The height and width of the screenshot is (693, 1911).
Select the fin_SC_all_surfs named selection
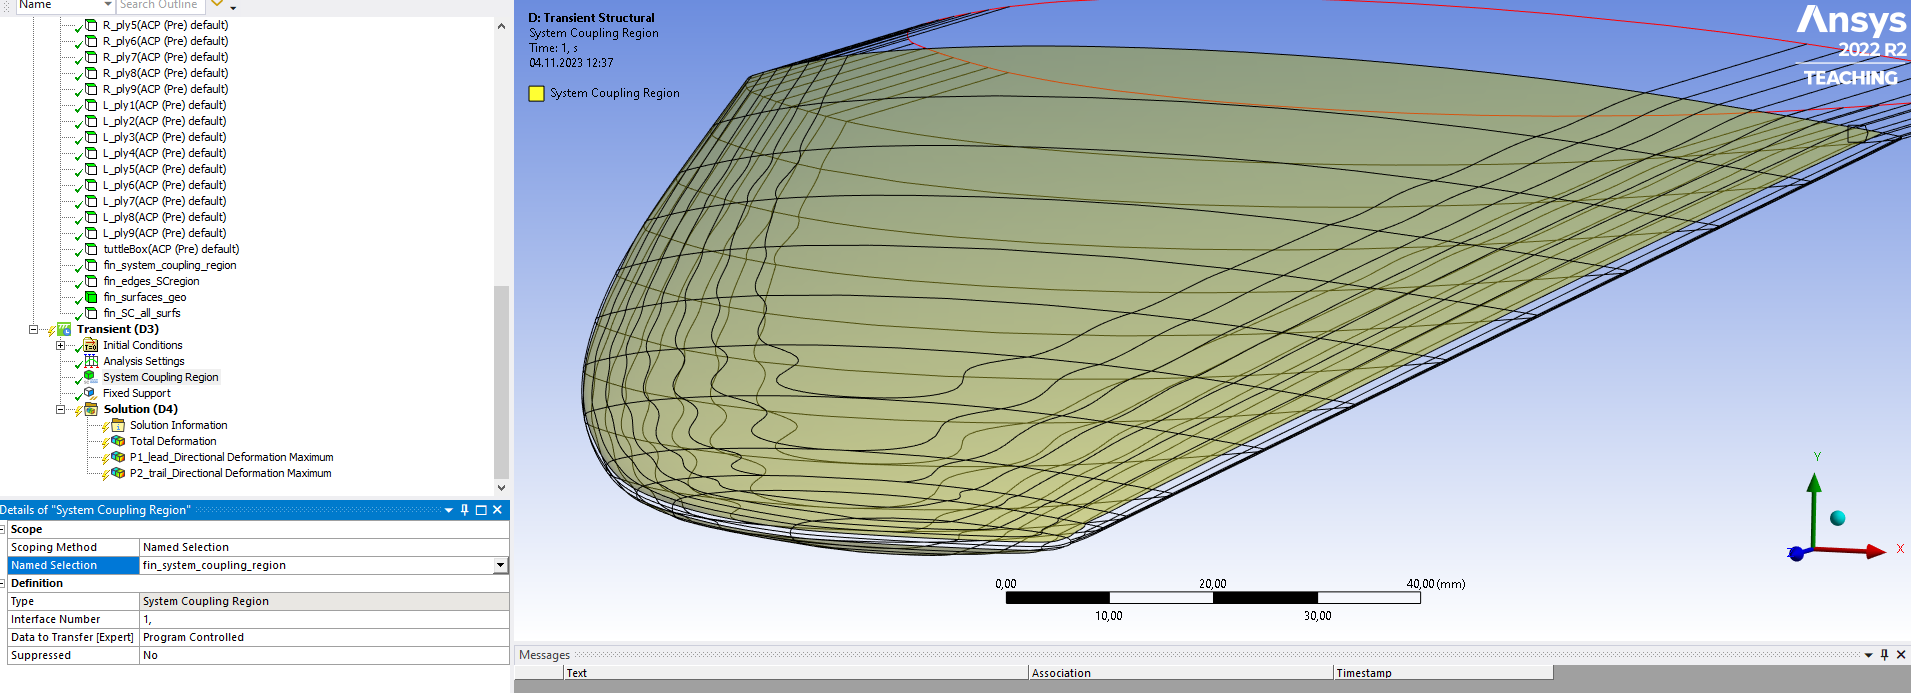pyautogui.click(x=142, y=313)
